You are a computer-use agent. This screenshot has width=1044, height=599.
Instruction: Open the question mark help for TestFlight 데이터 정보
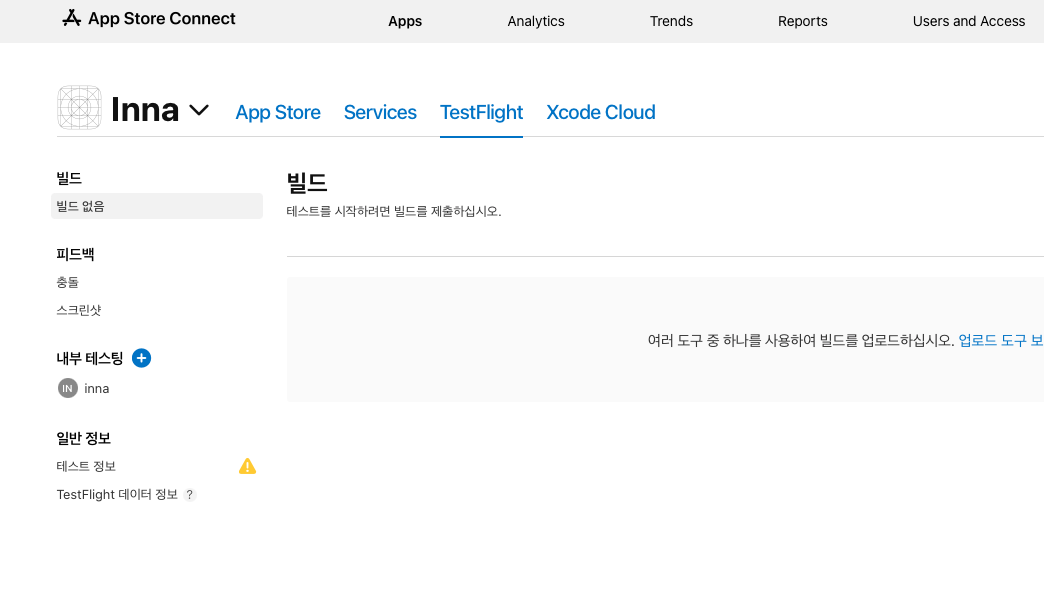[190, 495]
